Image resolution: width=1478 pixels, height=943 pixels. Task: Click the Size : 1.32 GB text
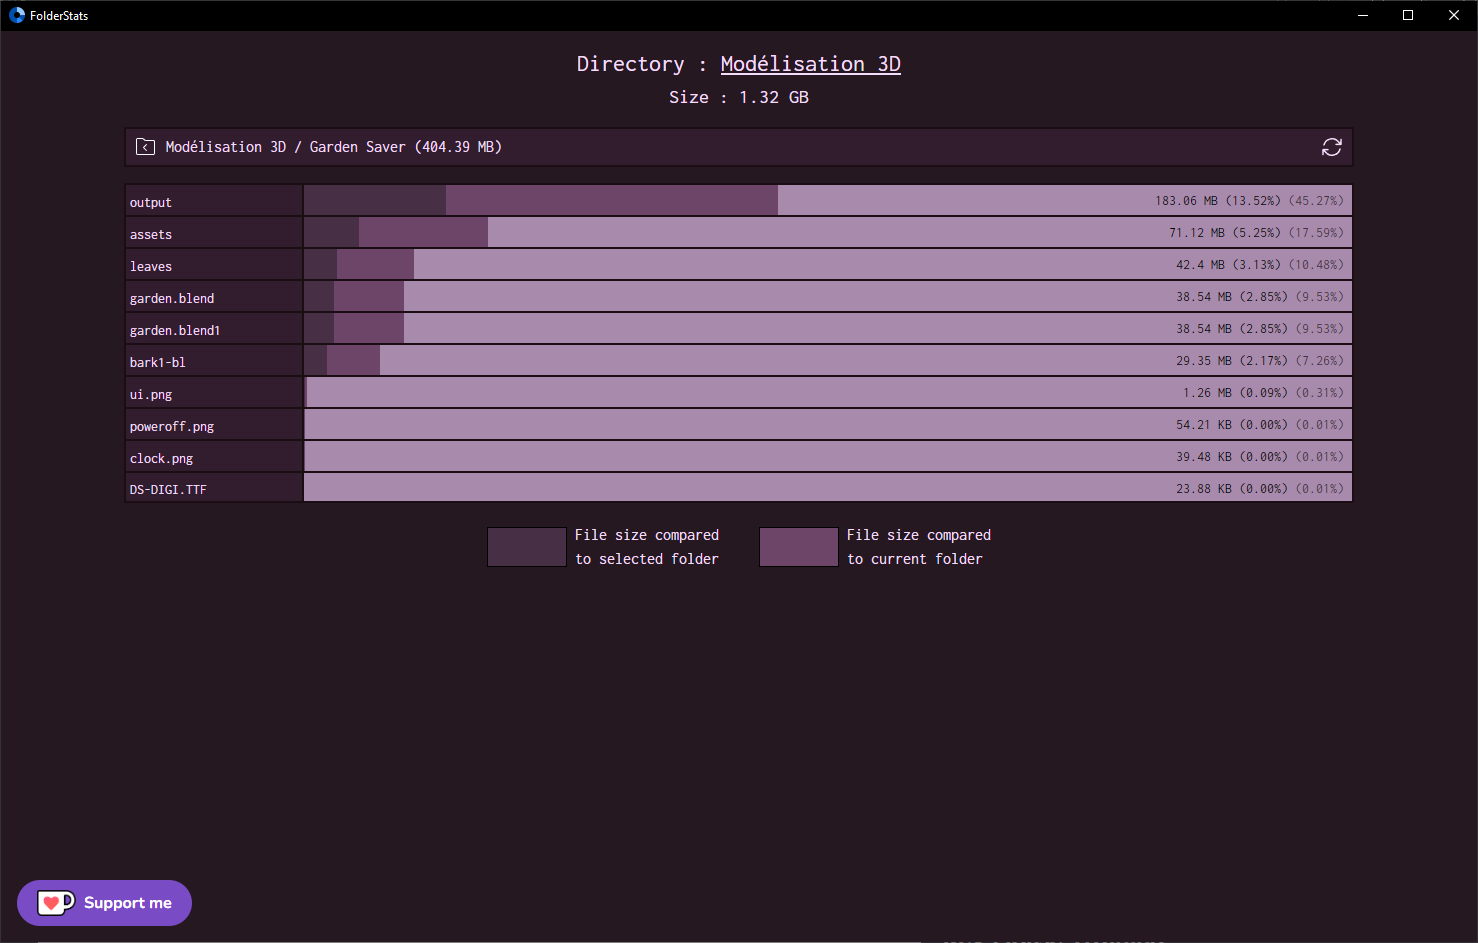(739, 97)
